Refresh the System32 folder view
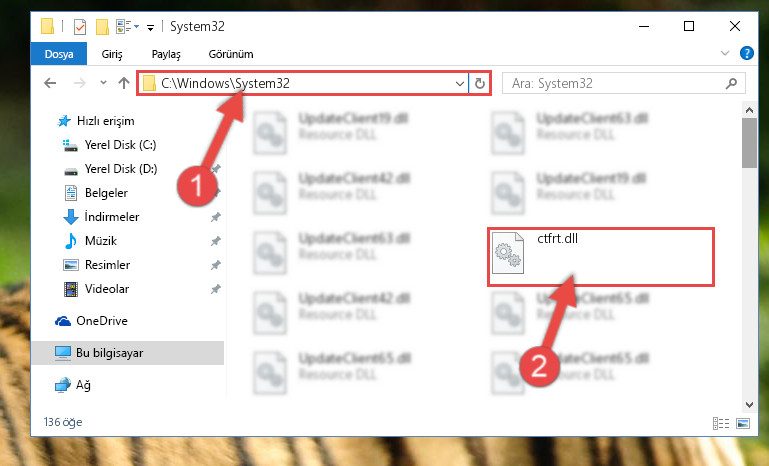Image resolution: width=769 pixels, height=466 pixels. 480,83
